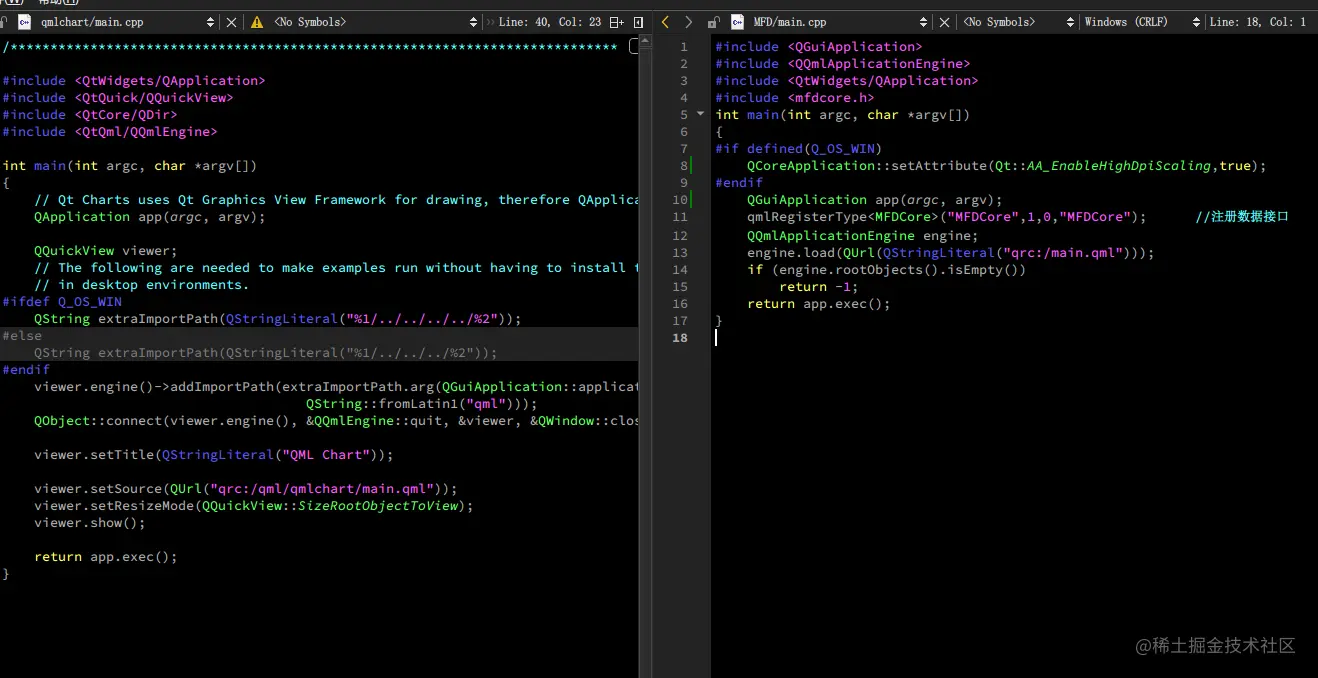Screen dimensions: 1318x678
Task: Click SizeRootObjectToView in the left editor
Action: [x=377, y=506]
